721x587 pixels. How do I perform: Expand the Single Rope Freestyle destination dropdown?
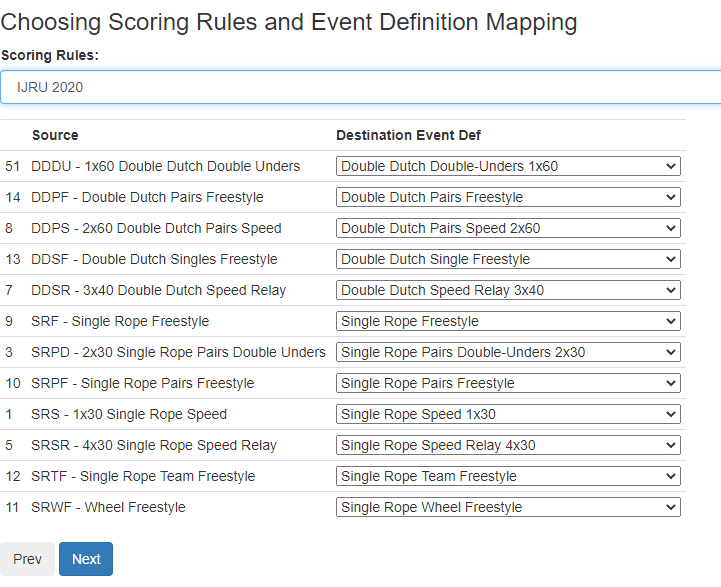click(x=508, y=321)
